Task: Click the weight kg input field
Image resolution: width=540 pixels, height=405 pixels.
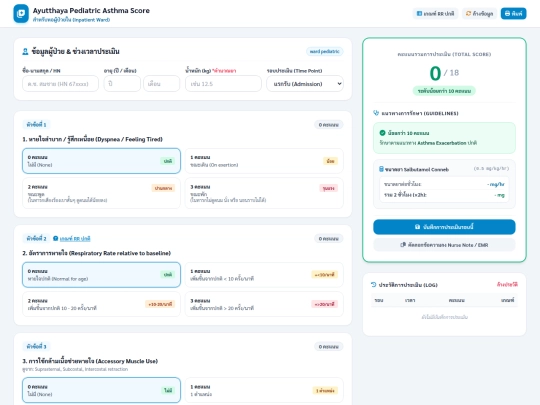Action: [223, 84]
